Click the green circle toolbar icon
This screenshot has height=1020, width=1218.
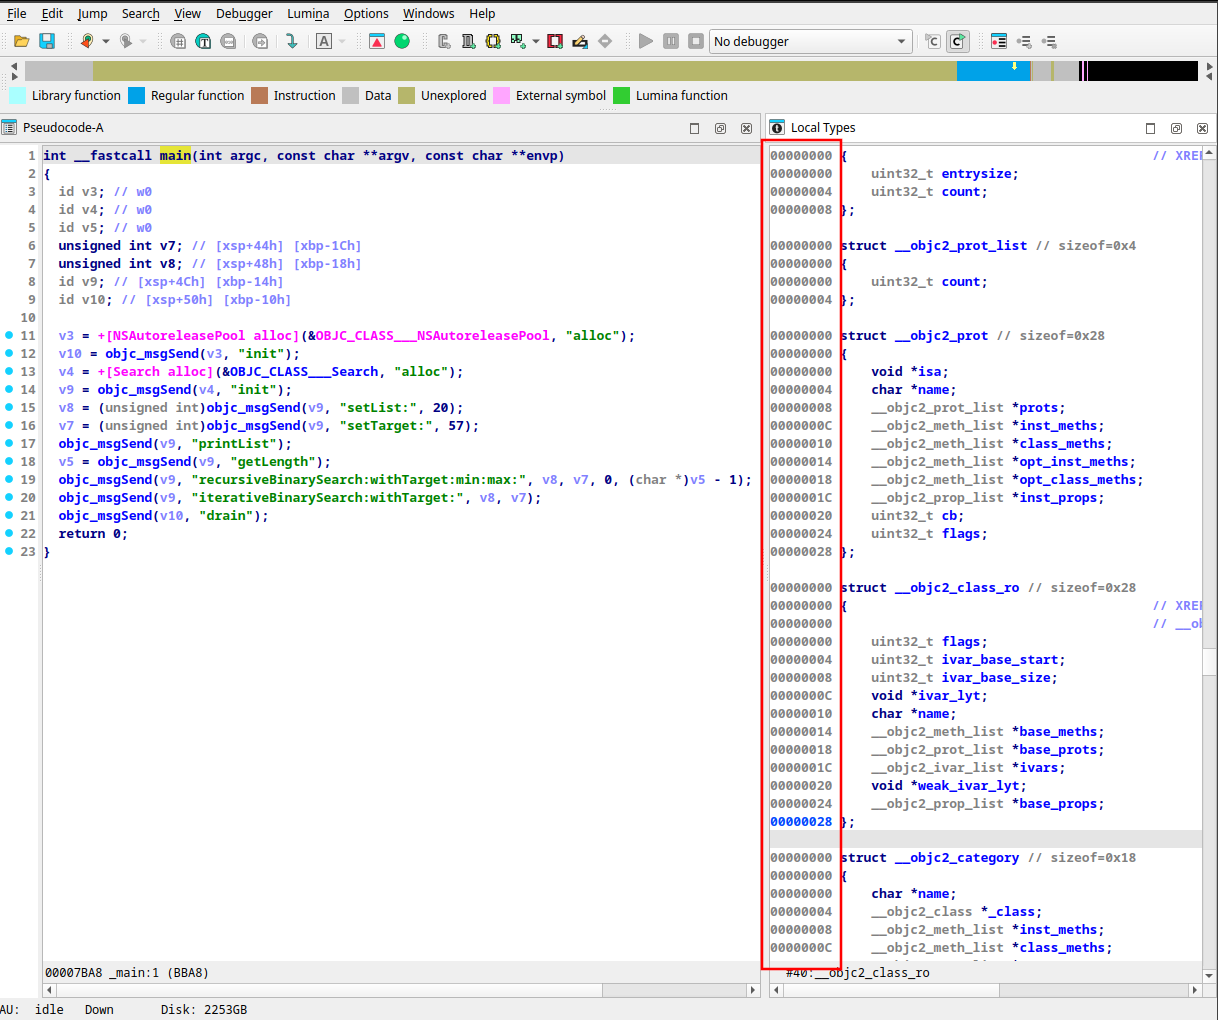tap(402, 41)
